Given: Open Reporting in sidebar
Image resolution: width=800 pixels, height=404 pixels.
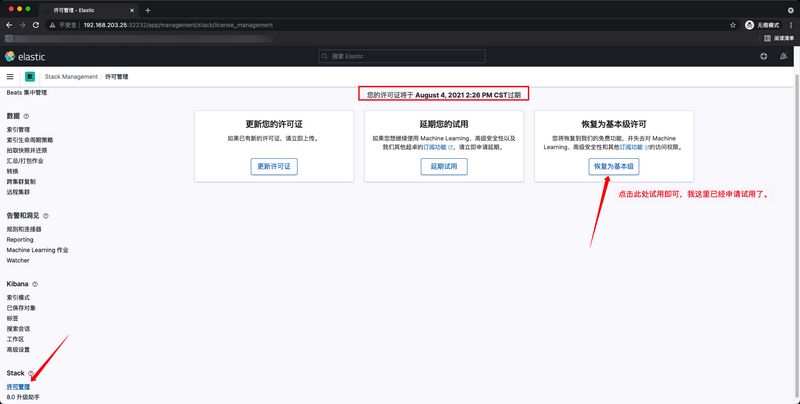Looking at the screenshot, I should [20, 240].
